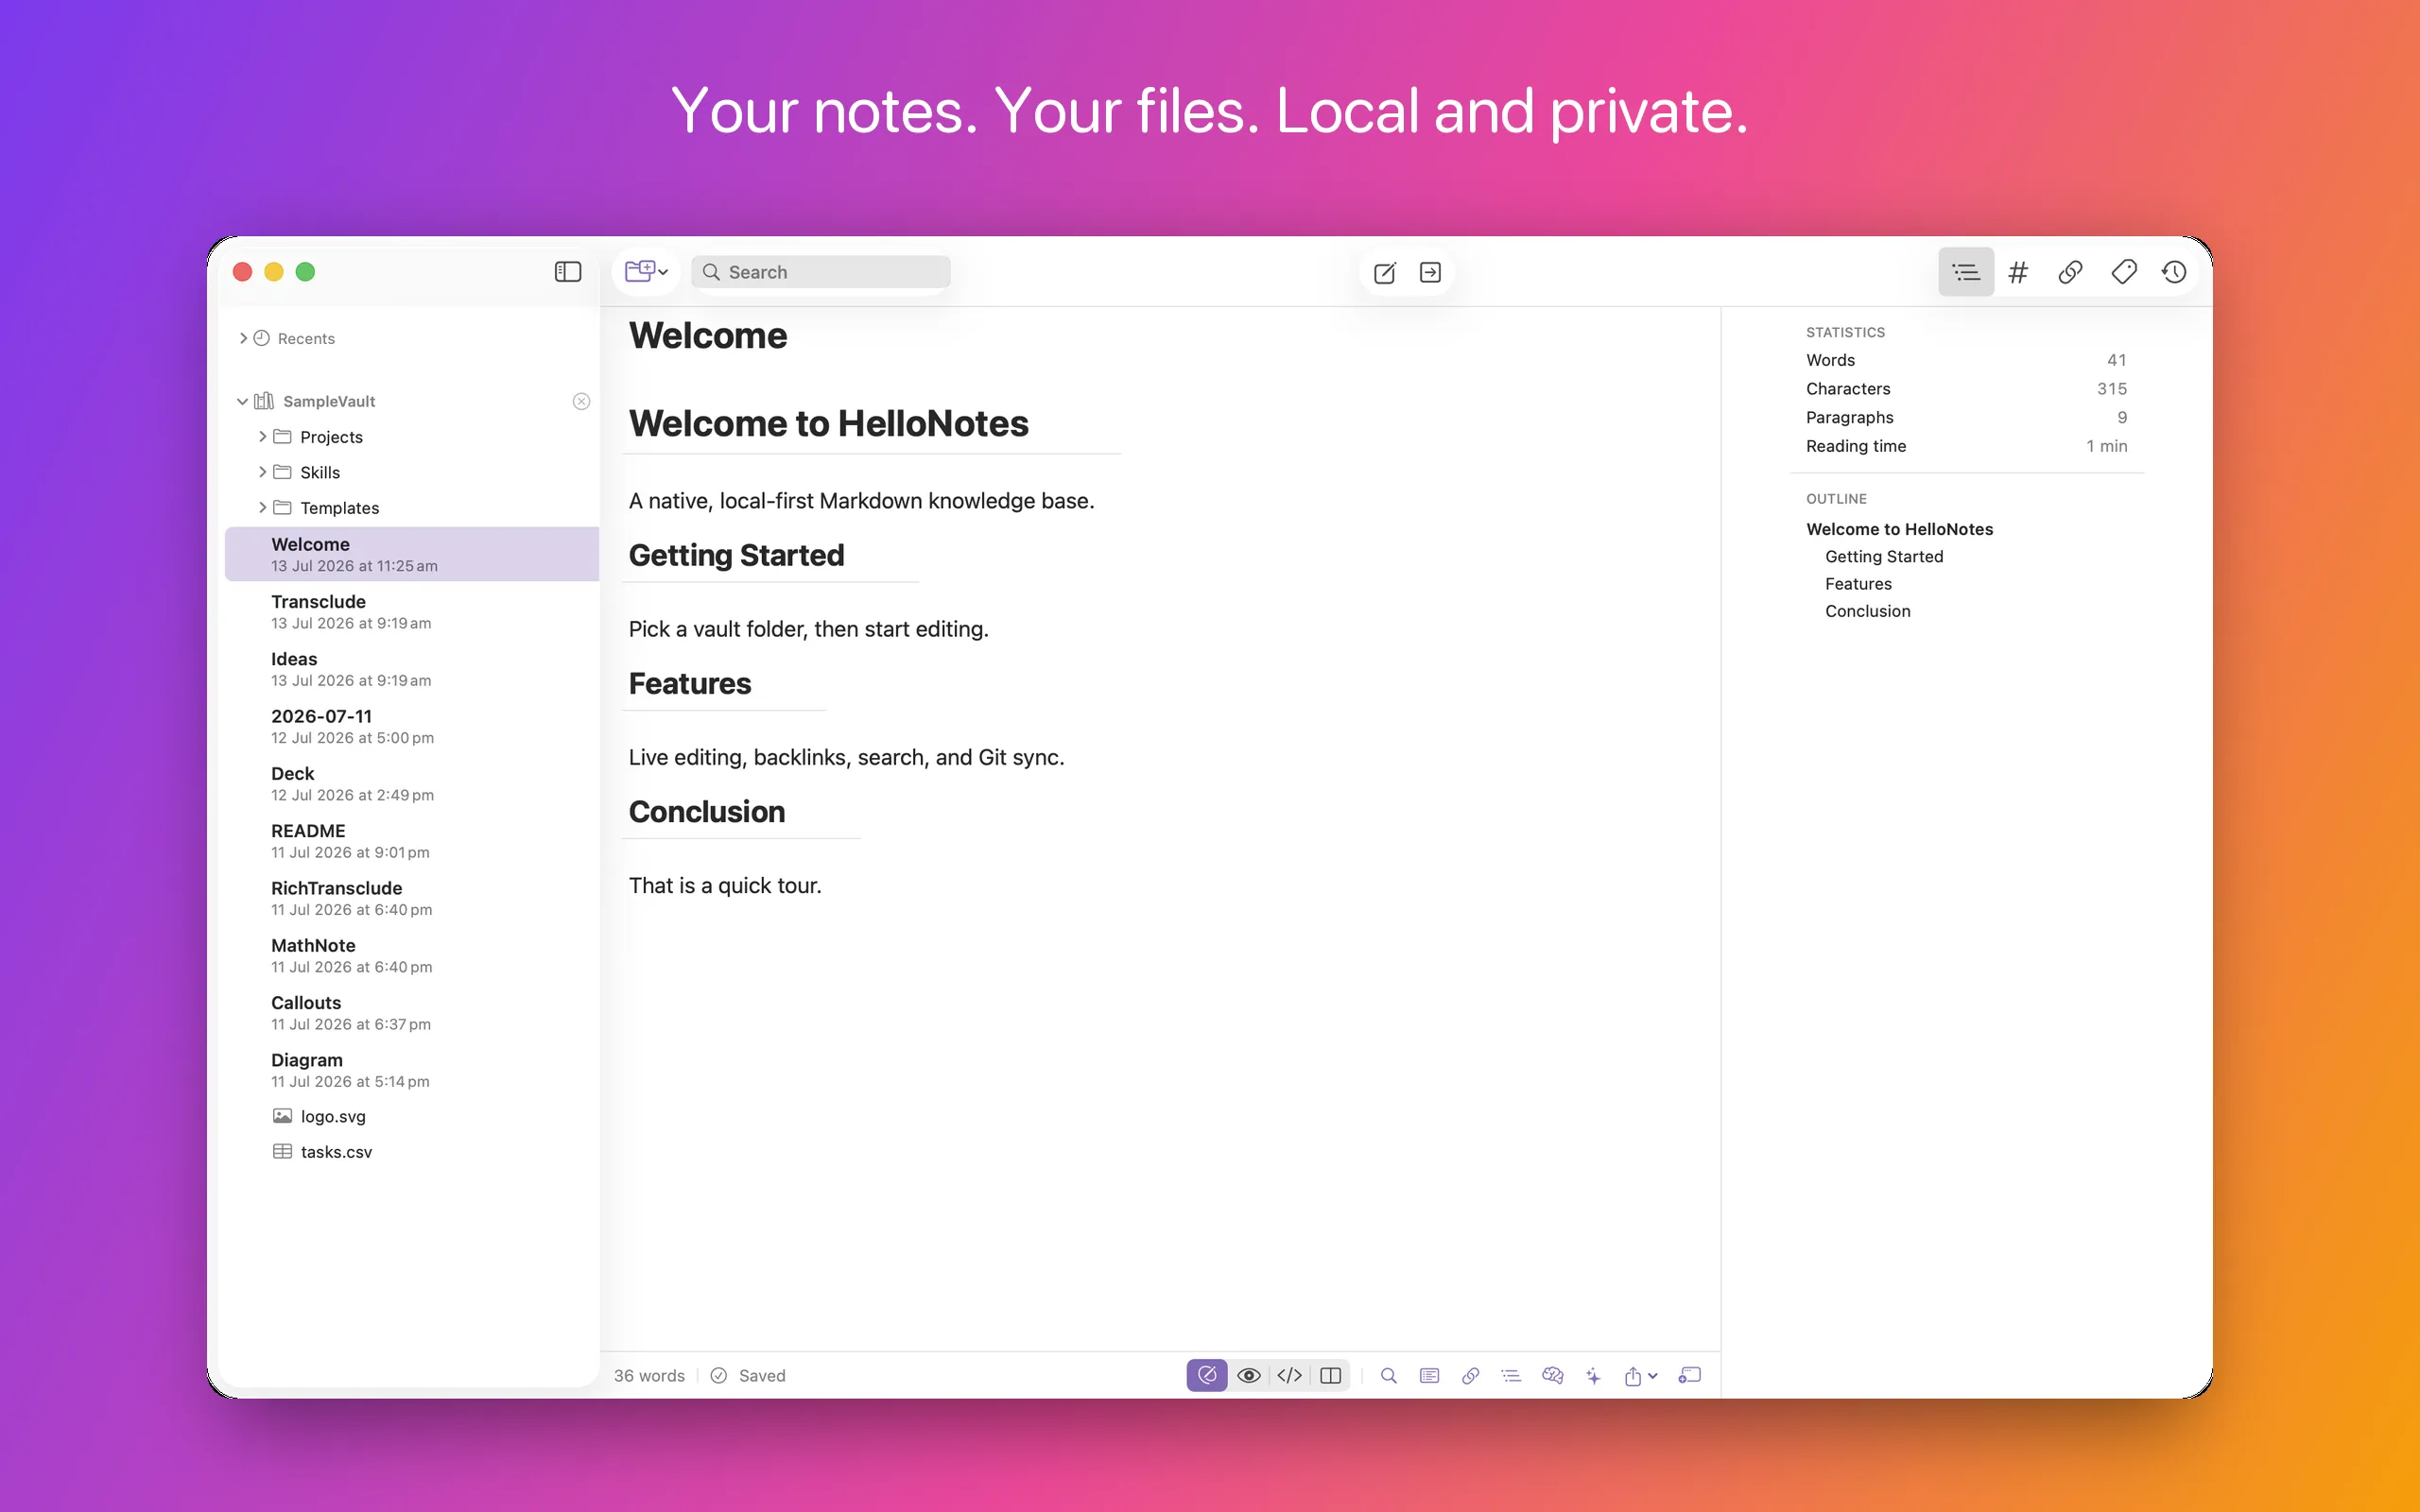Click the bullet list icon in bottom toolbar
Viewport: 2420px width, 1512px height.
point(1511,1375)
